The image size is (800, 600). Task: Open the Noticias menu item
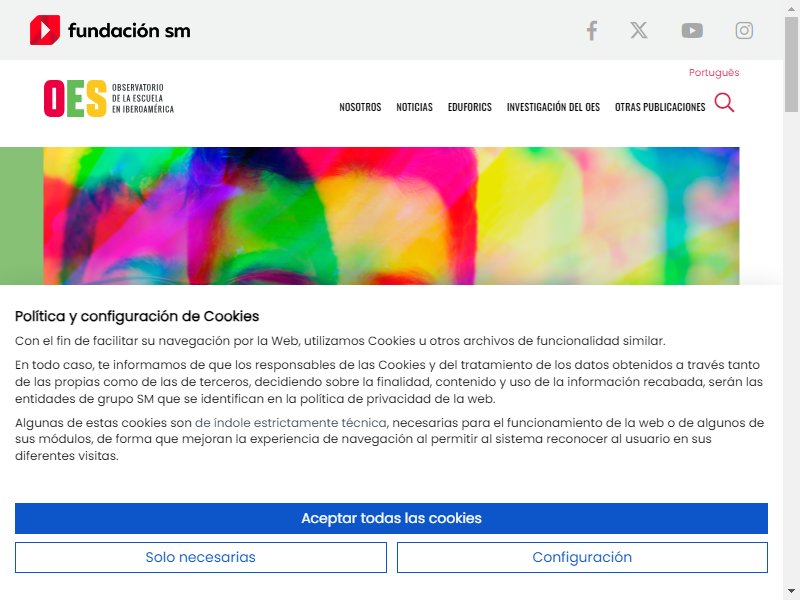[414, 107]
